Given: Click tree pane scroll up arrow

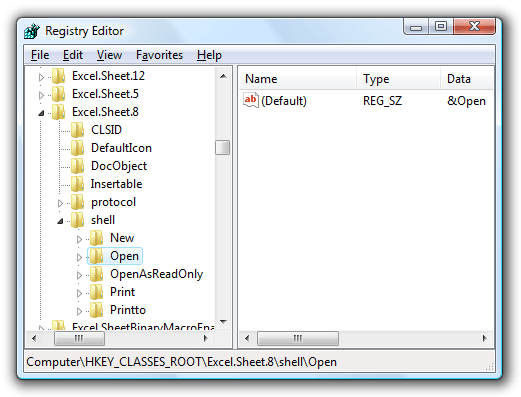Looking at the screenshot, I should click(223, 76).
